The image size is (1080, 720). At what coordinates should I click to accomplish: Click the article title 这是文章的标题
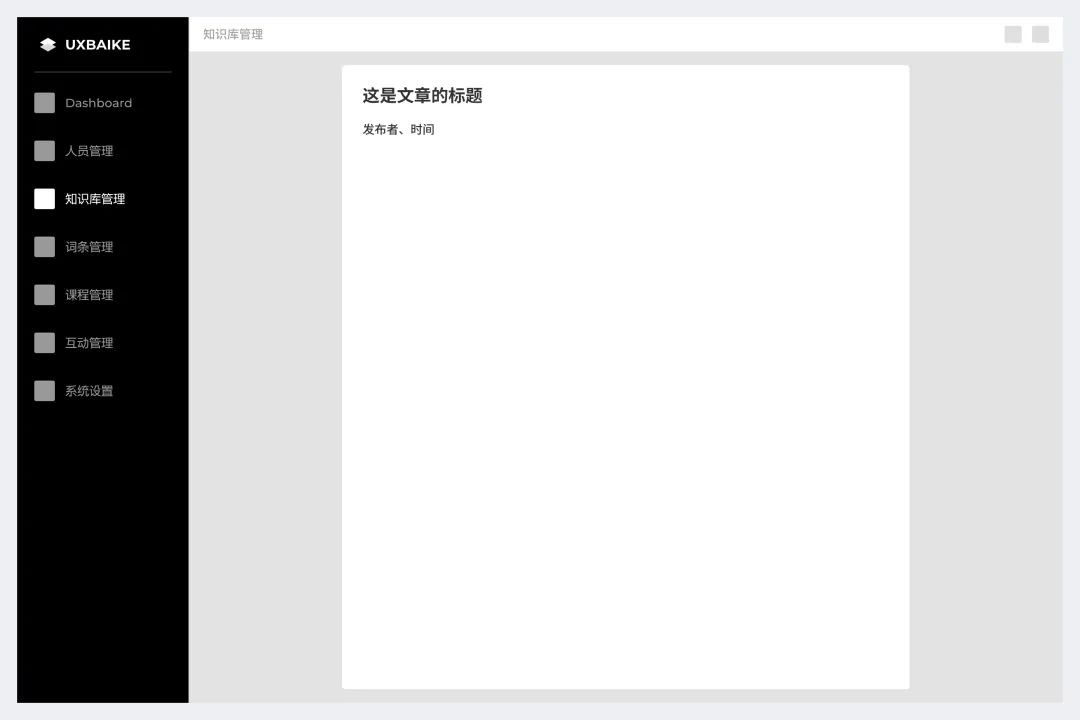tap(421, 95)
